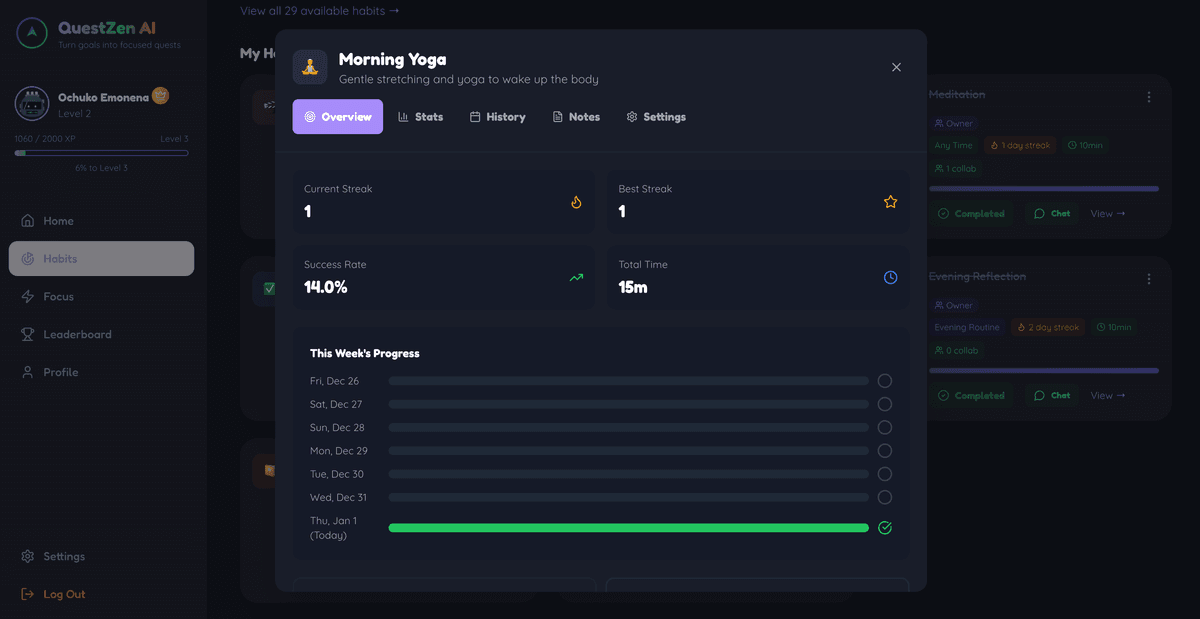Viewport: 1200px width, 619px height.
Task: Mark Fri, Dec 26 as completed
Action: click(884, 380)
